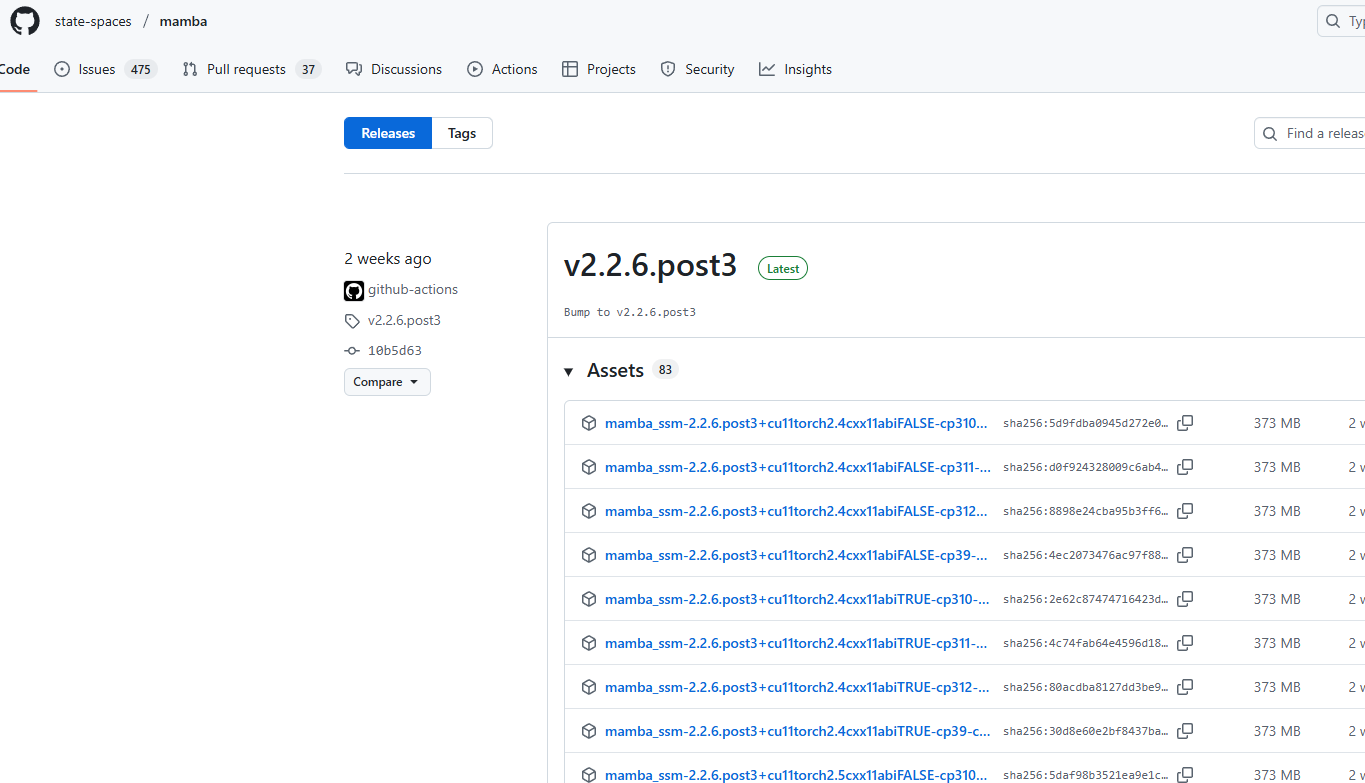
Task: Copy sha256 4c74fab64e4596d18 hash
Action: pyautogui.click(x=1185, y=643)
